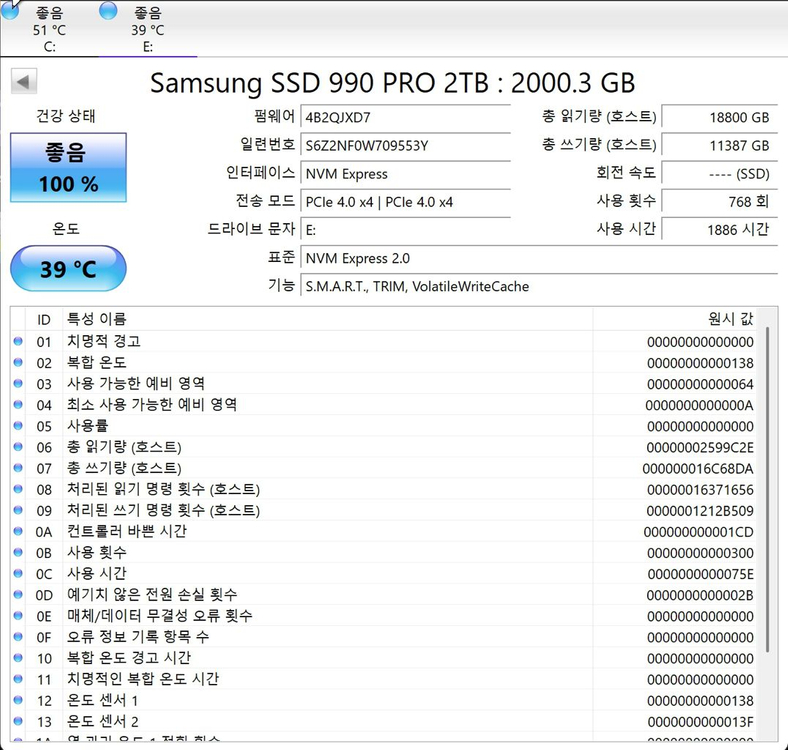The image size is (788, 750).
Task: Click status dot for row 07 총 쓰기량
Action: pos(18,468)
